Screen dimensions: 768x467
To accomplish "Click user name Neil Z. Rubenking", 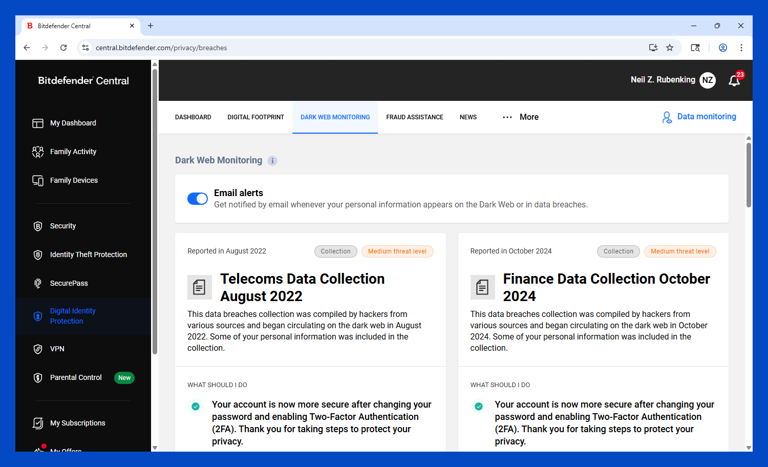I will [x=662, y=80].
